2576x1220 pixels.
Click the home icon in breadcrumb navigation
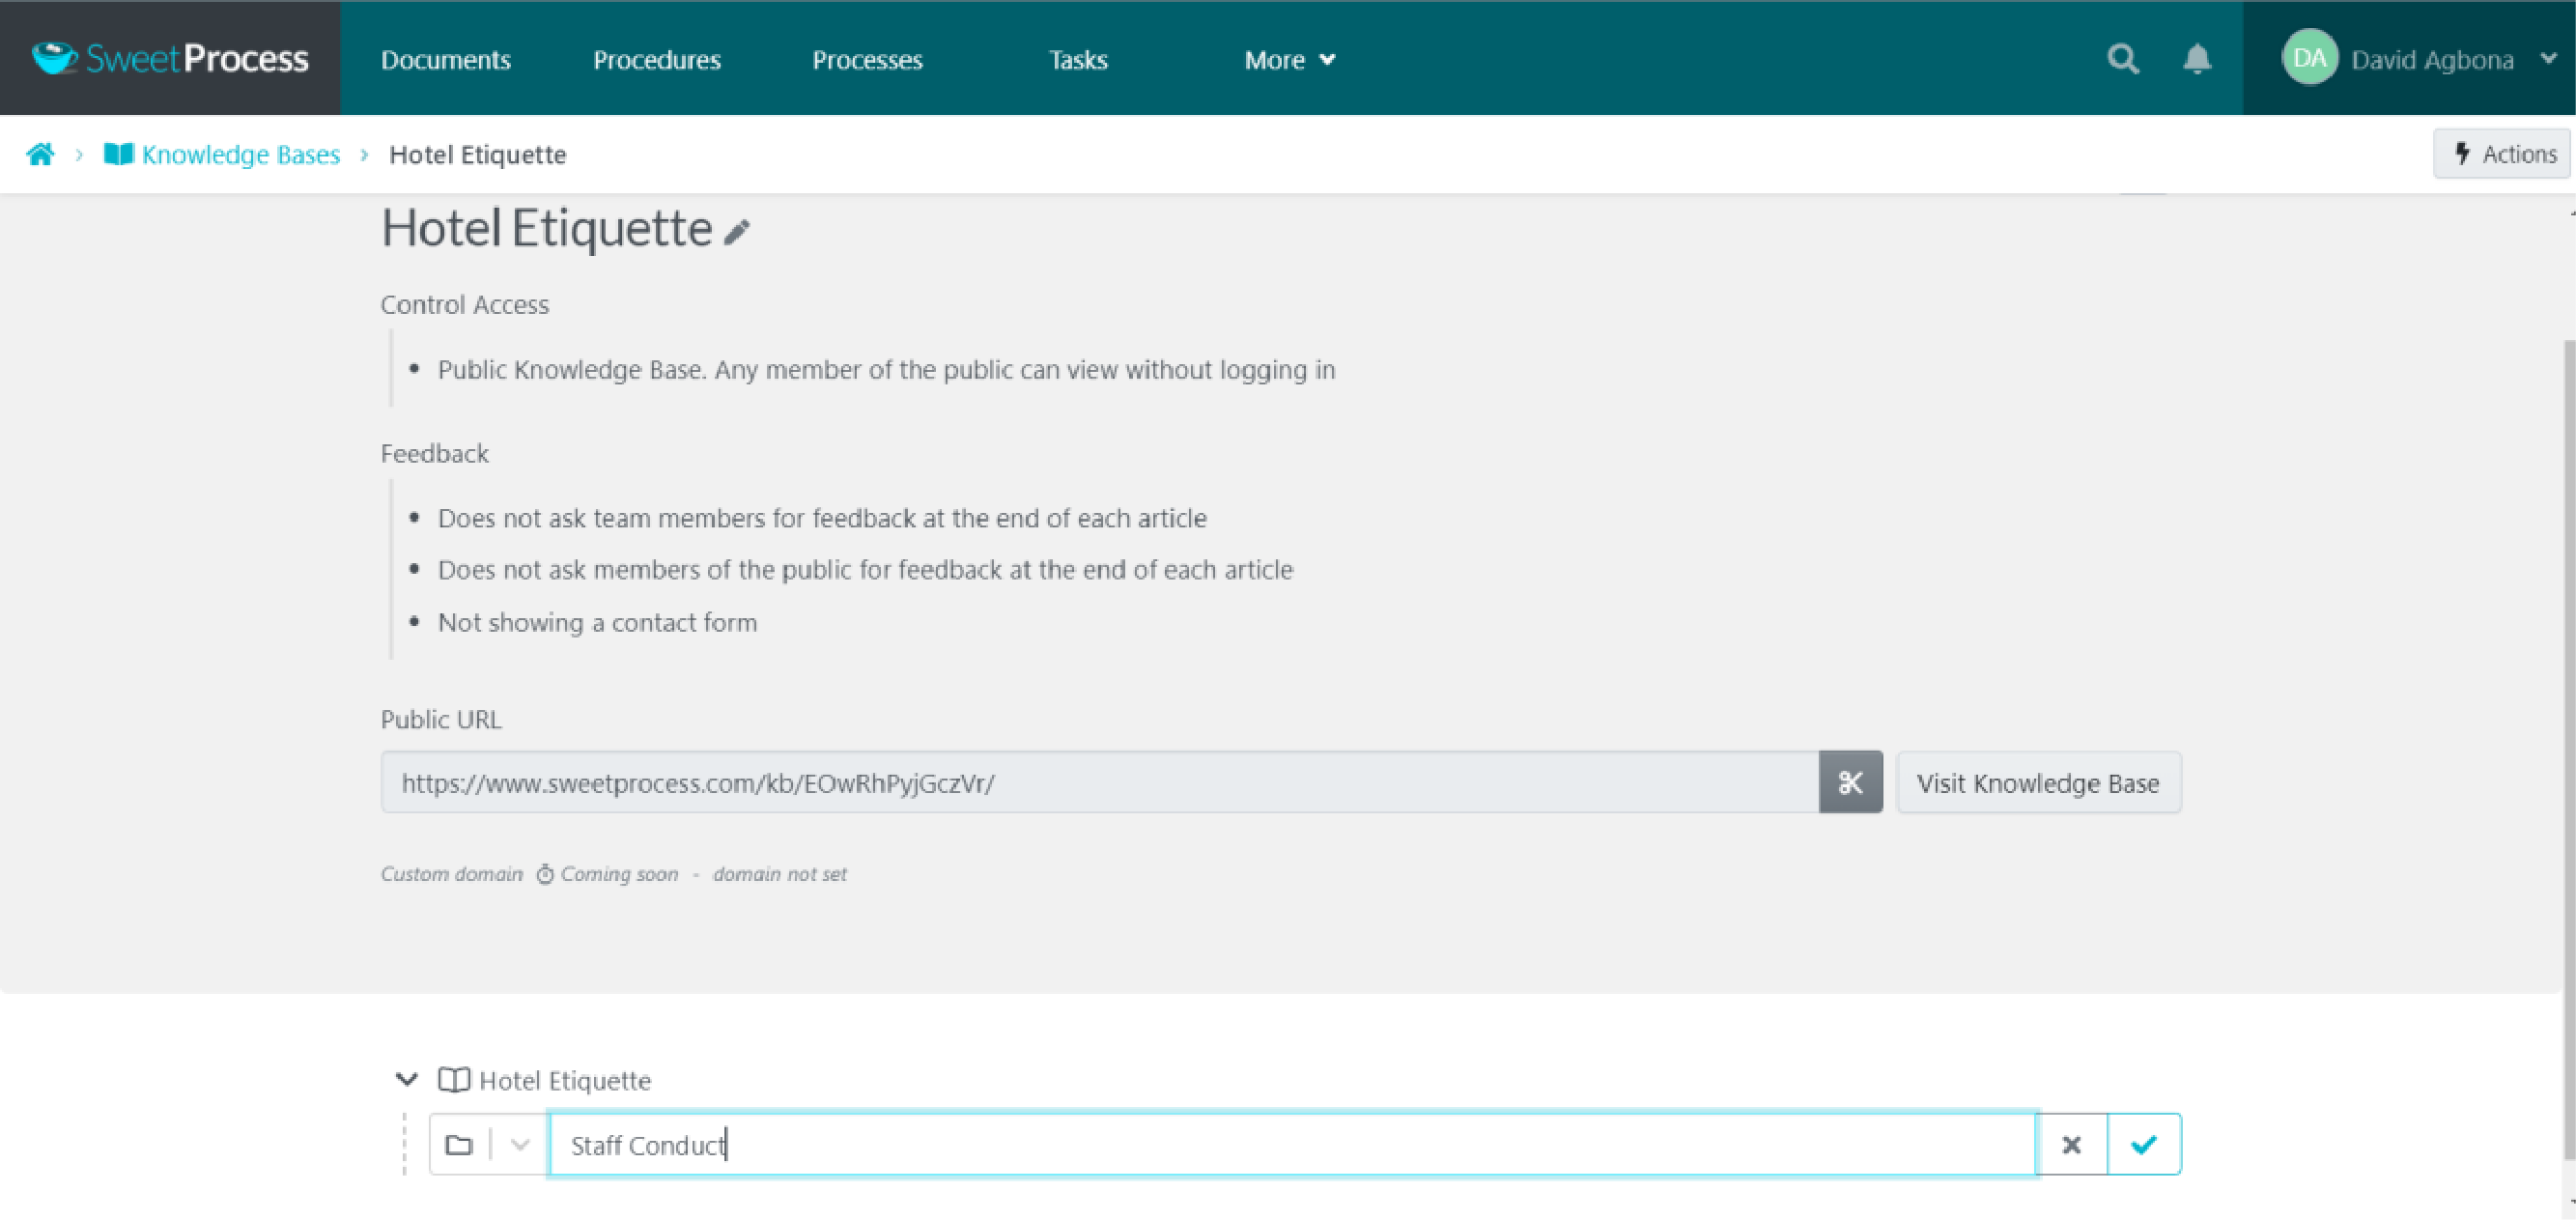pyautogui.click(x=42, y=155)
